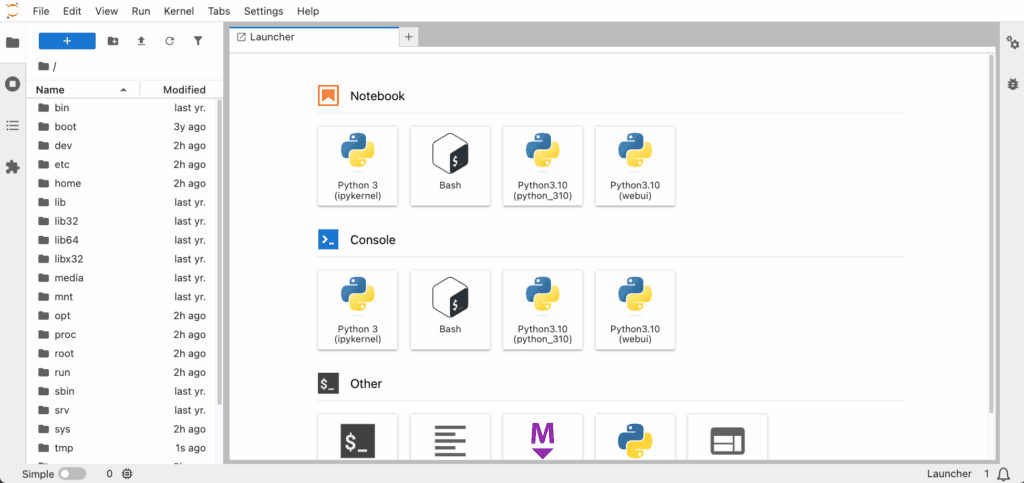This screenshot has height=483, width=1024.
Task: Click the file browser vertical scrollbar
Action: 219,251
